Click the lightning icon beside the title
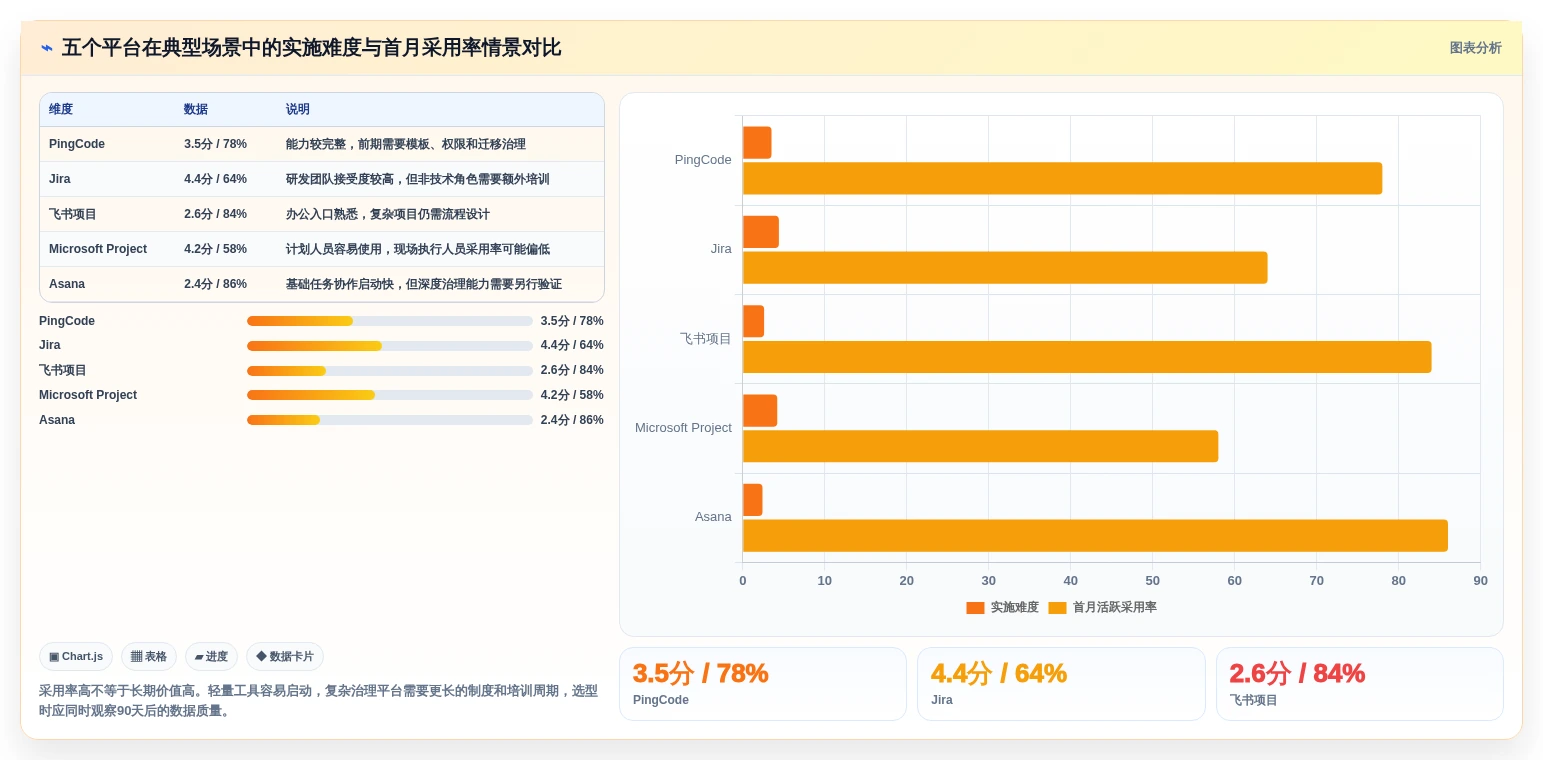 (47, 48)
